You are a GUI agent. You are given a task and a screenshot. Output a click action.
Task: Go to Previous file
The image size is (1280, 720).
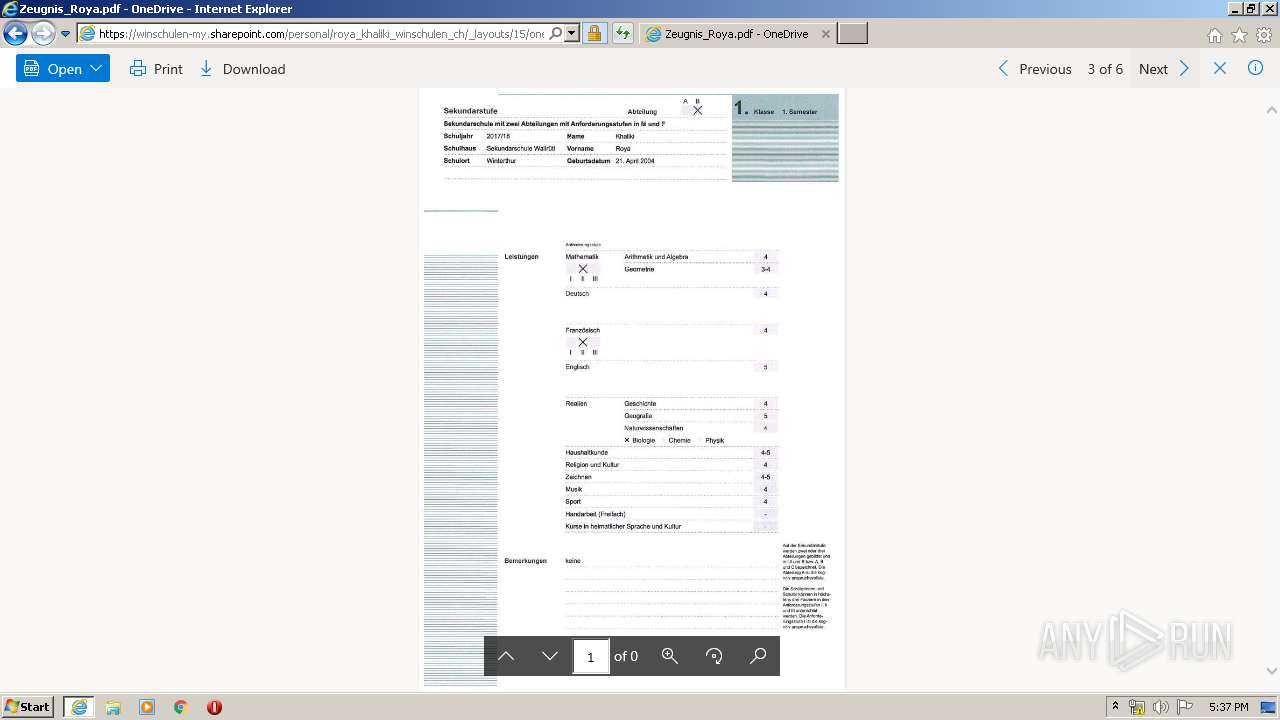1034,69
